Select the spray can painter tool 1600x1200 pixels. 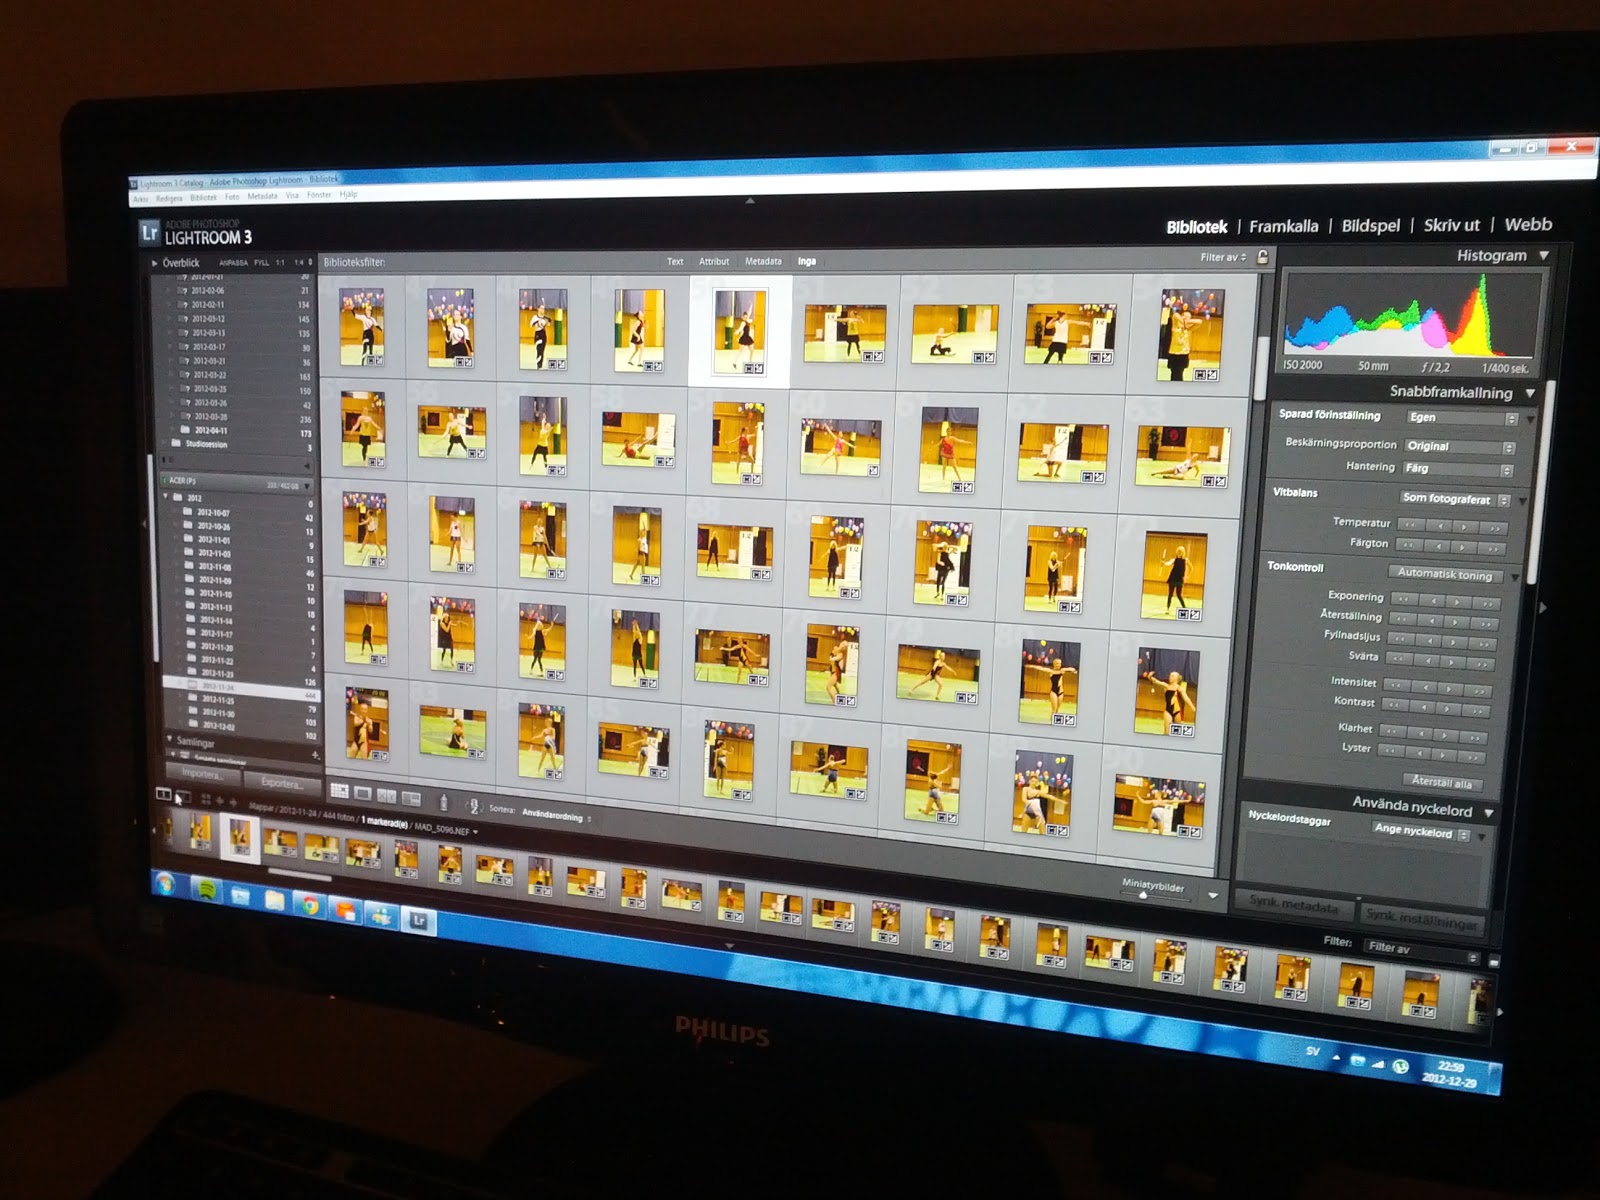click(x=444, y=801)
